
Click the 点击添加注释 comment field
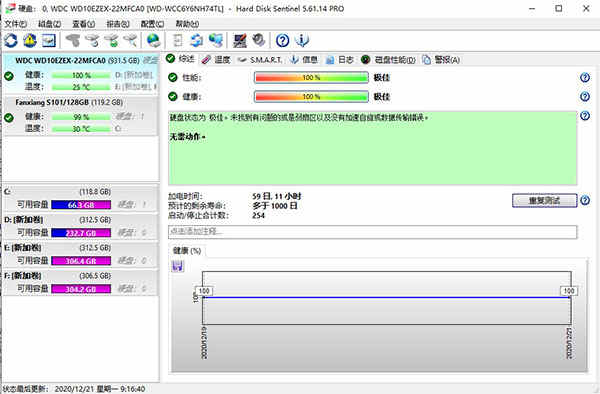372,232
